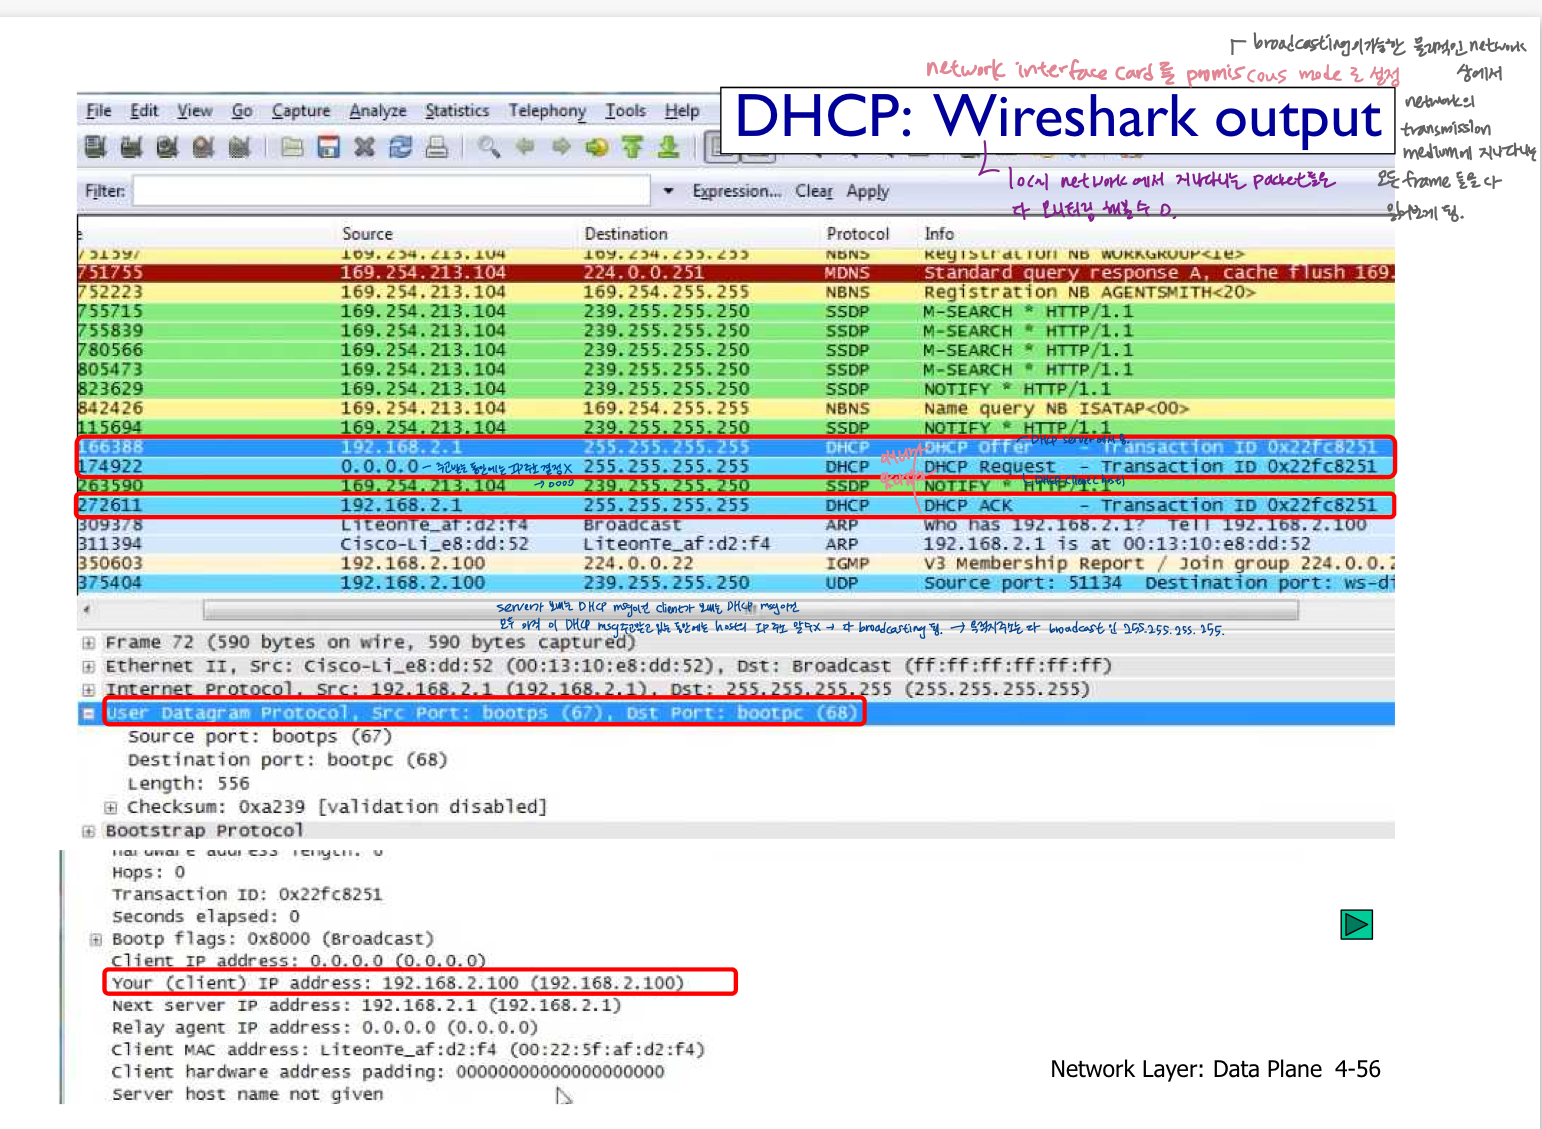Screen dimensions: 1542x1129
Task: Expand the Bootp flags node
Action: 96,939
